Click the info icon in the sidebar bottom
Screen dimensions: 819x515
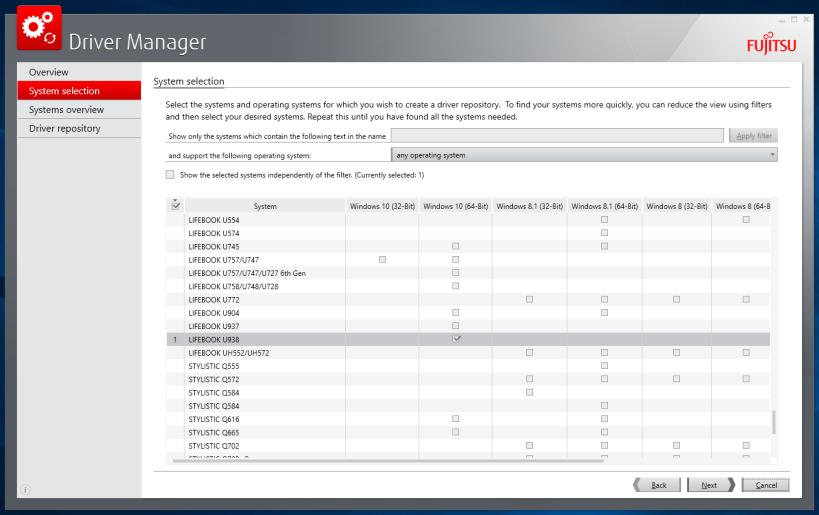coord(26,489)
